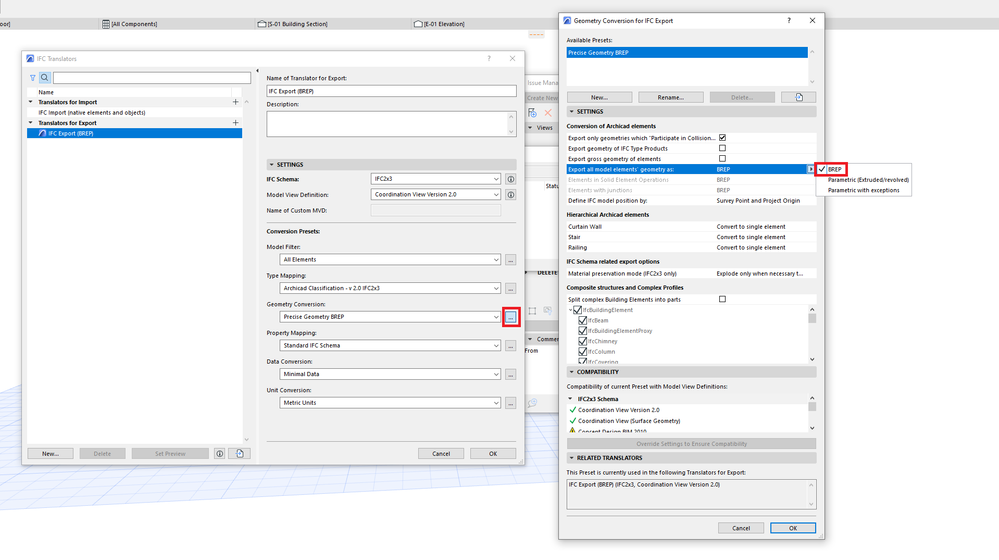Viewport: 999px width, 560px height.
Task: Add new translator for export plus icon
Action: pyautogui.click(x=236, y=123)
